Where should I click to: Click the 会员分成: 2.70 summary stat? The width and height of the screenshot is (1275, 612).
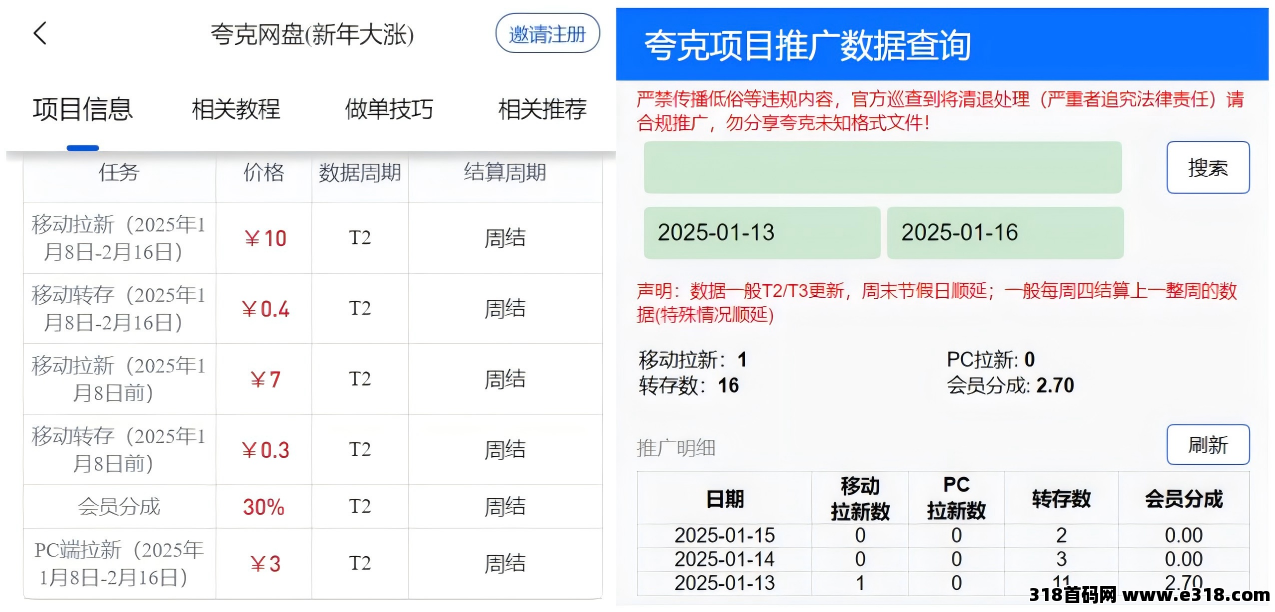(x=1010, y=386)
